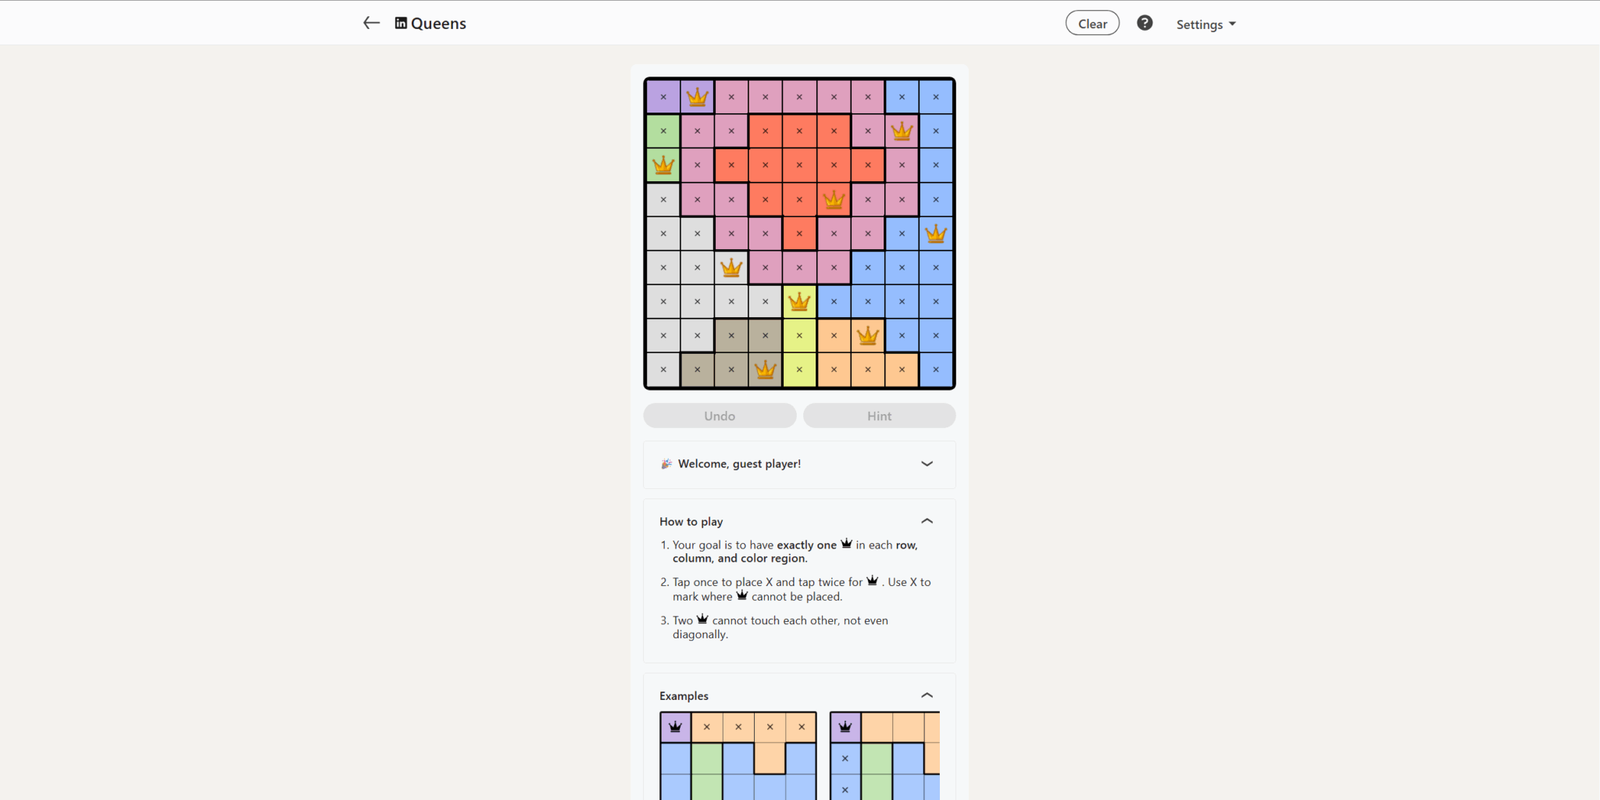Click the crown in the green left-edge cell
This screenshot has width=1600, height=800.
(663, 164)
